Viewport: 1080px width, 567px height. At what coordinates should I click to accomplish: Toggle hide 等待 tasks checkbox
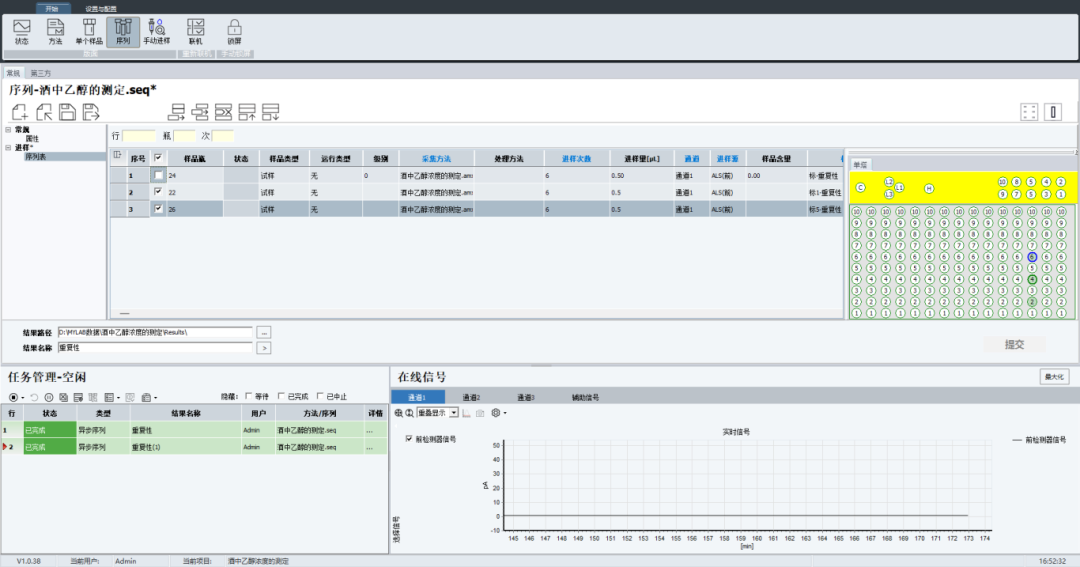tap(249, 396)
